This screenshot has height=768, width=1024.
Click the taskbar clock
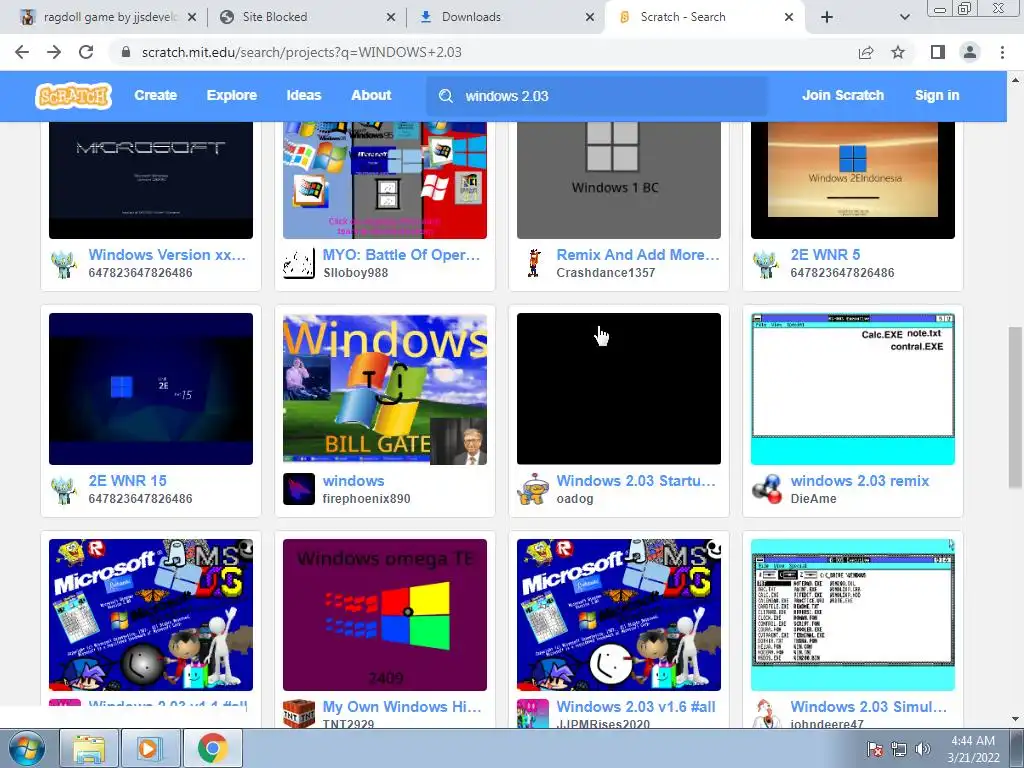pos(973,749)
